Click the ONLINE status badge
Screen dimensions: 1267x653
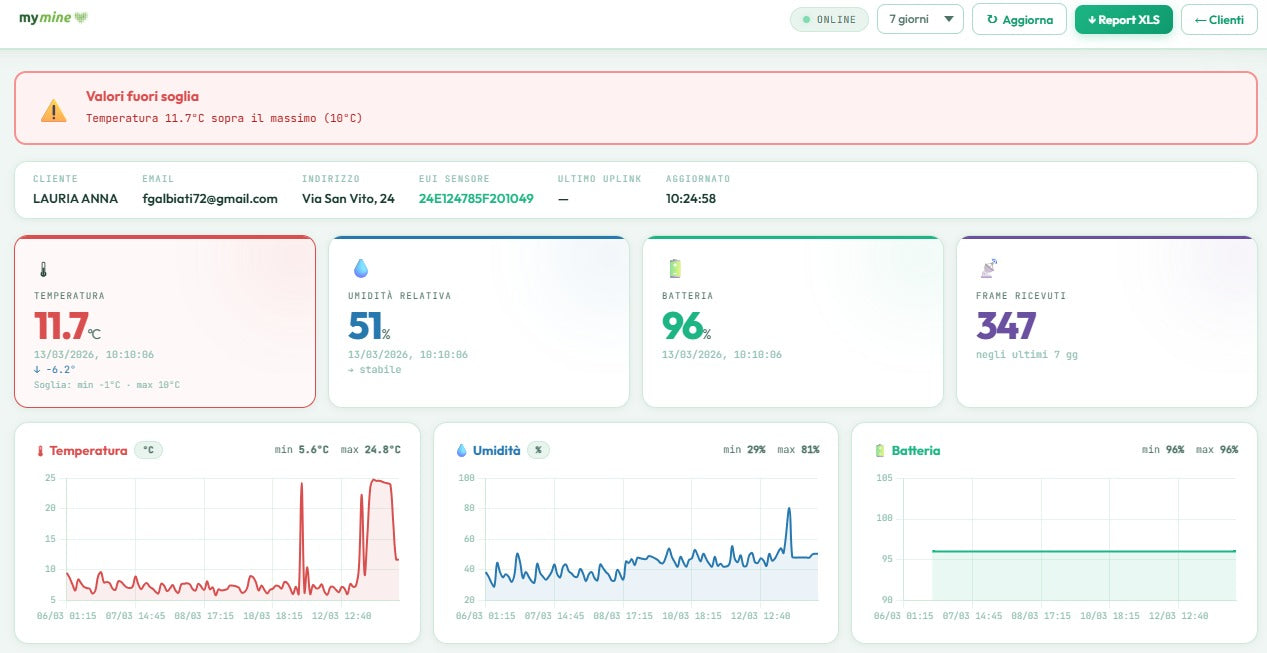point(829,19)
